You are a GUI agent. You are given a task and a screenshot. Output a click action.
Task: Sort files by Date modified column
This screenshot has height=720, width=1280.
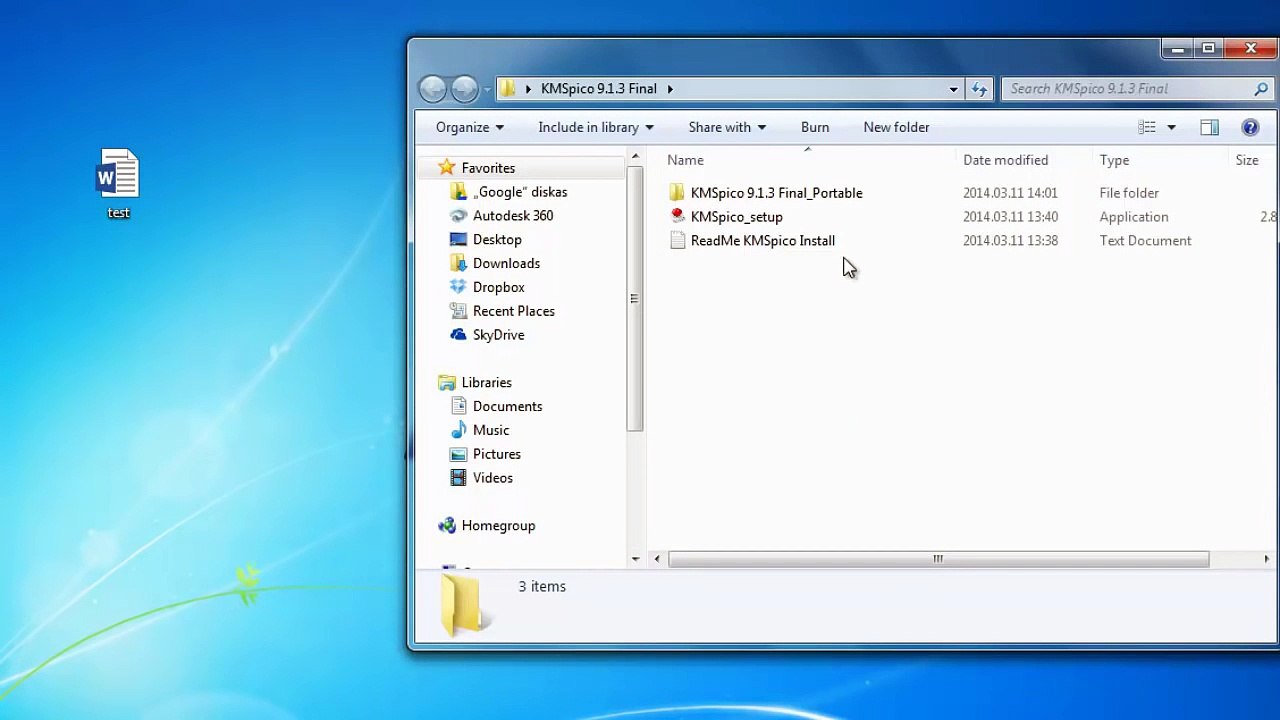1005,160
